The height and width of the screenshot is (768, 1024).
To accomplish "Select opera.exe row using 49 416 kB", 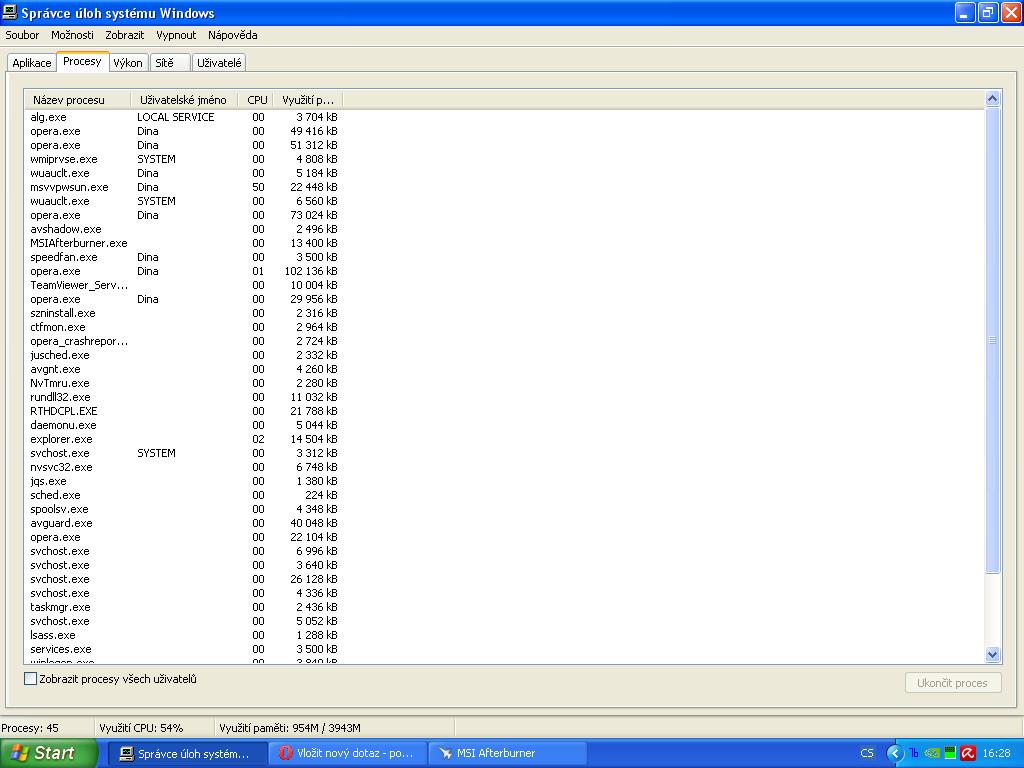I will click(184, 131).
